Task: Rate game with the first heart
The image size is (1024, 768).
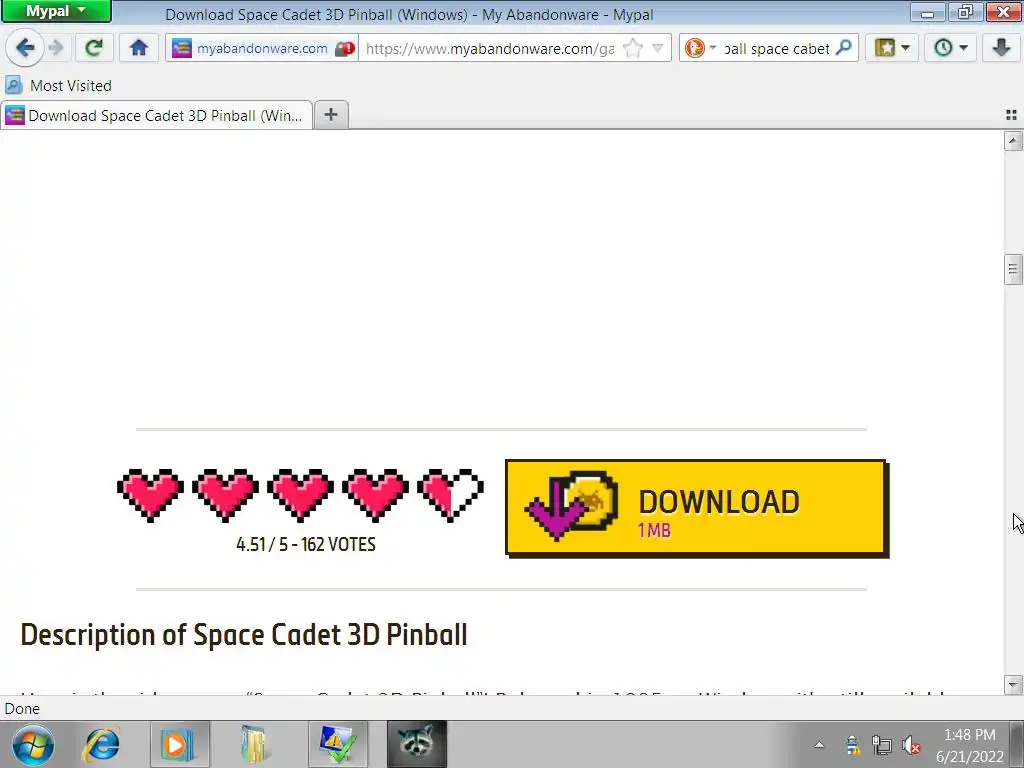Action: click(150, 495)
